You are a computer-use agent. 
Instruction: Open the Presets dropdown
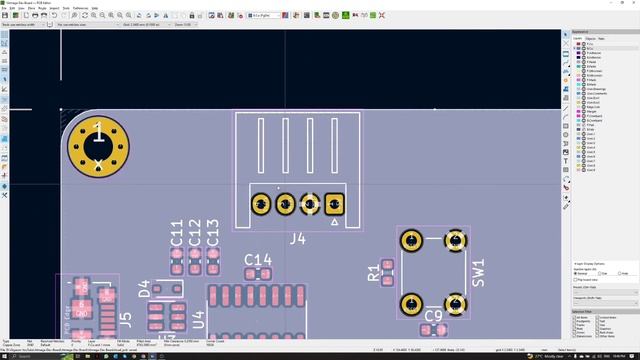605,293
